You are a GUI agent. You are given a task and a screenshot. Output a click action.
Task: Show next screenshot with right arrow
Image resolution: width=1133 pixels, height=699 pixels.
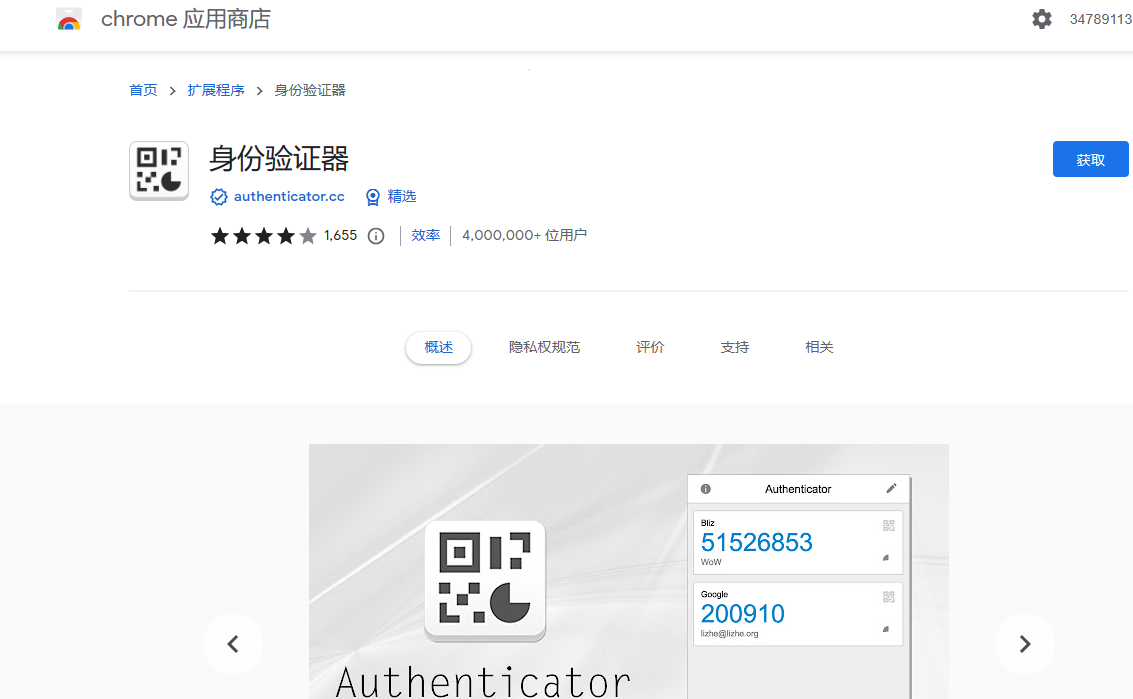pos(1025,644)
